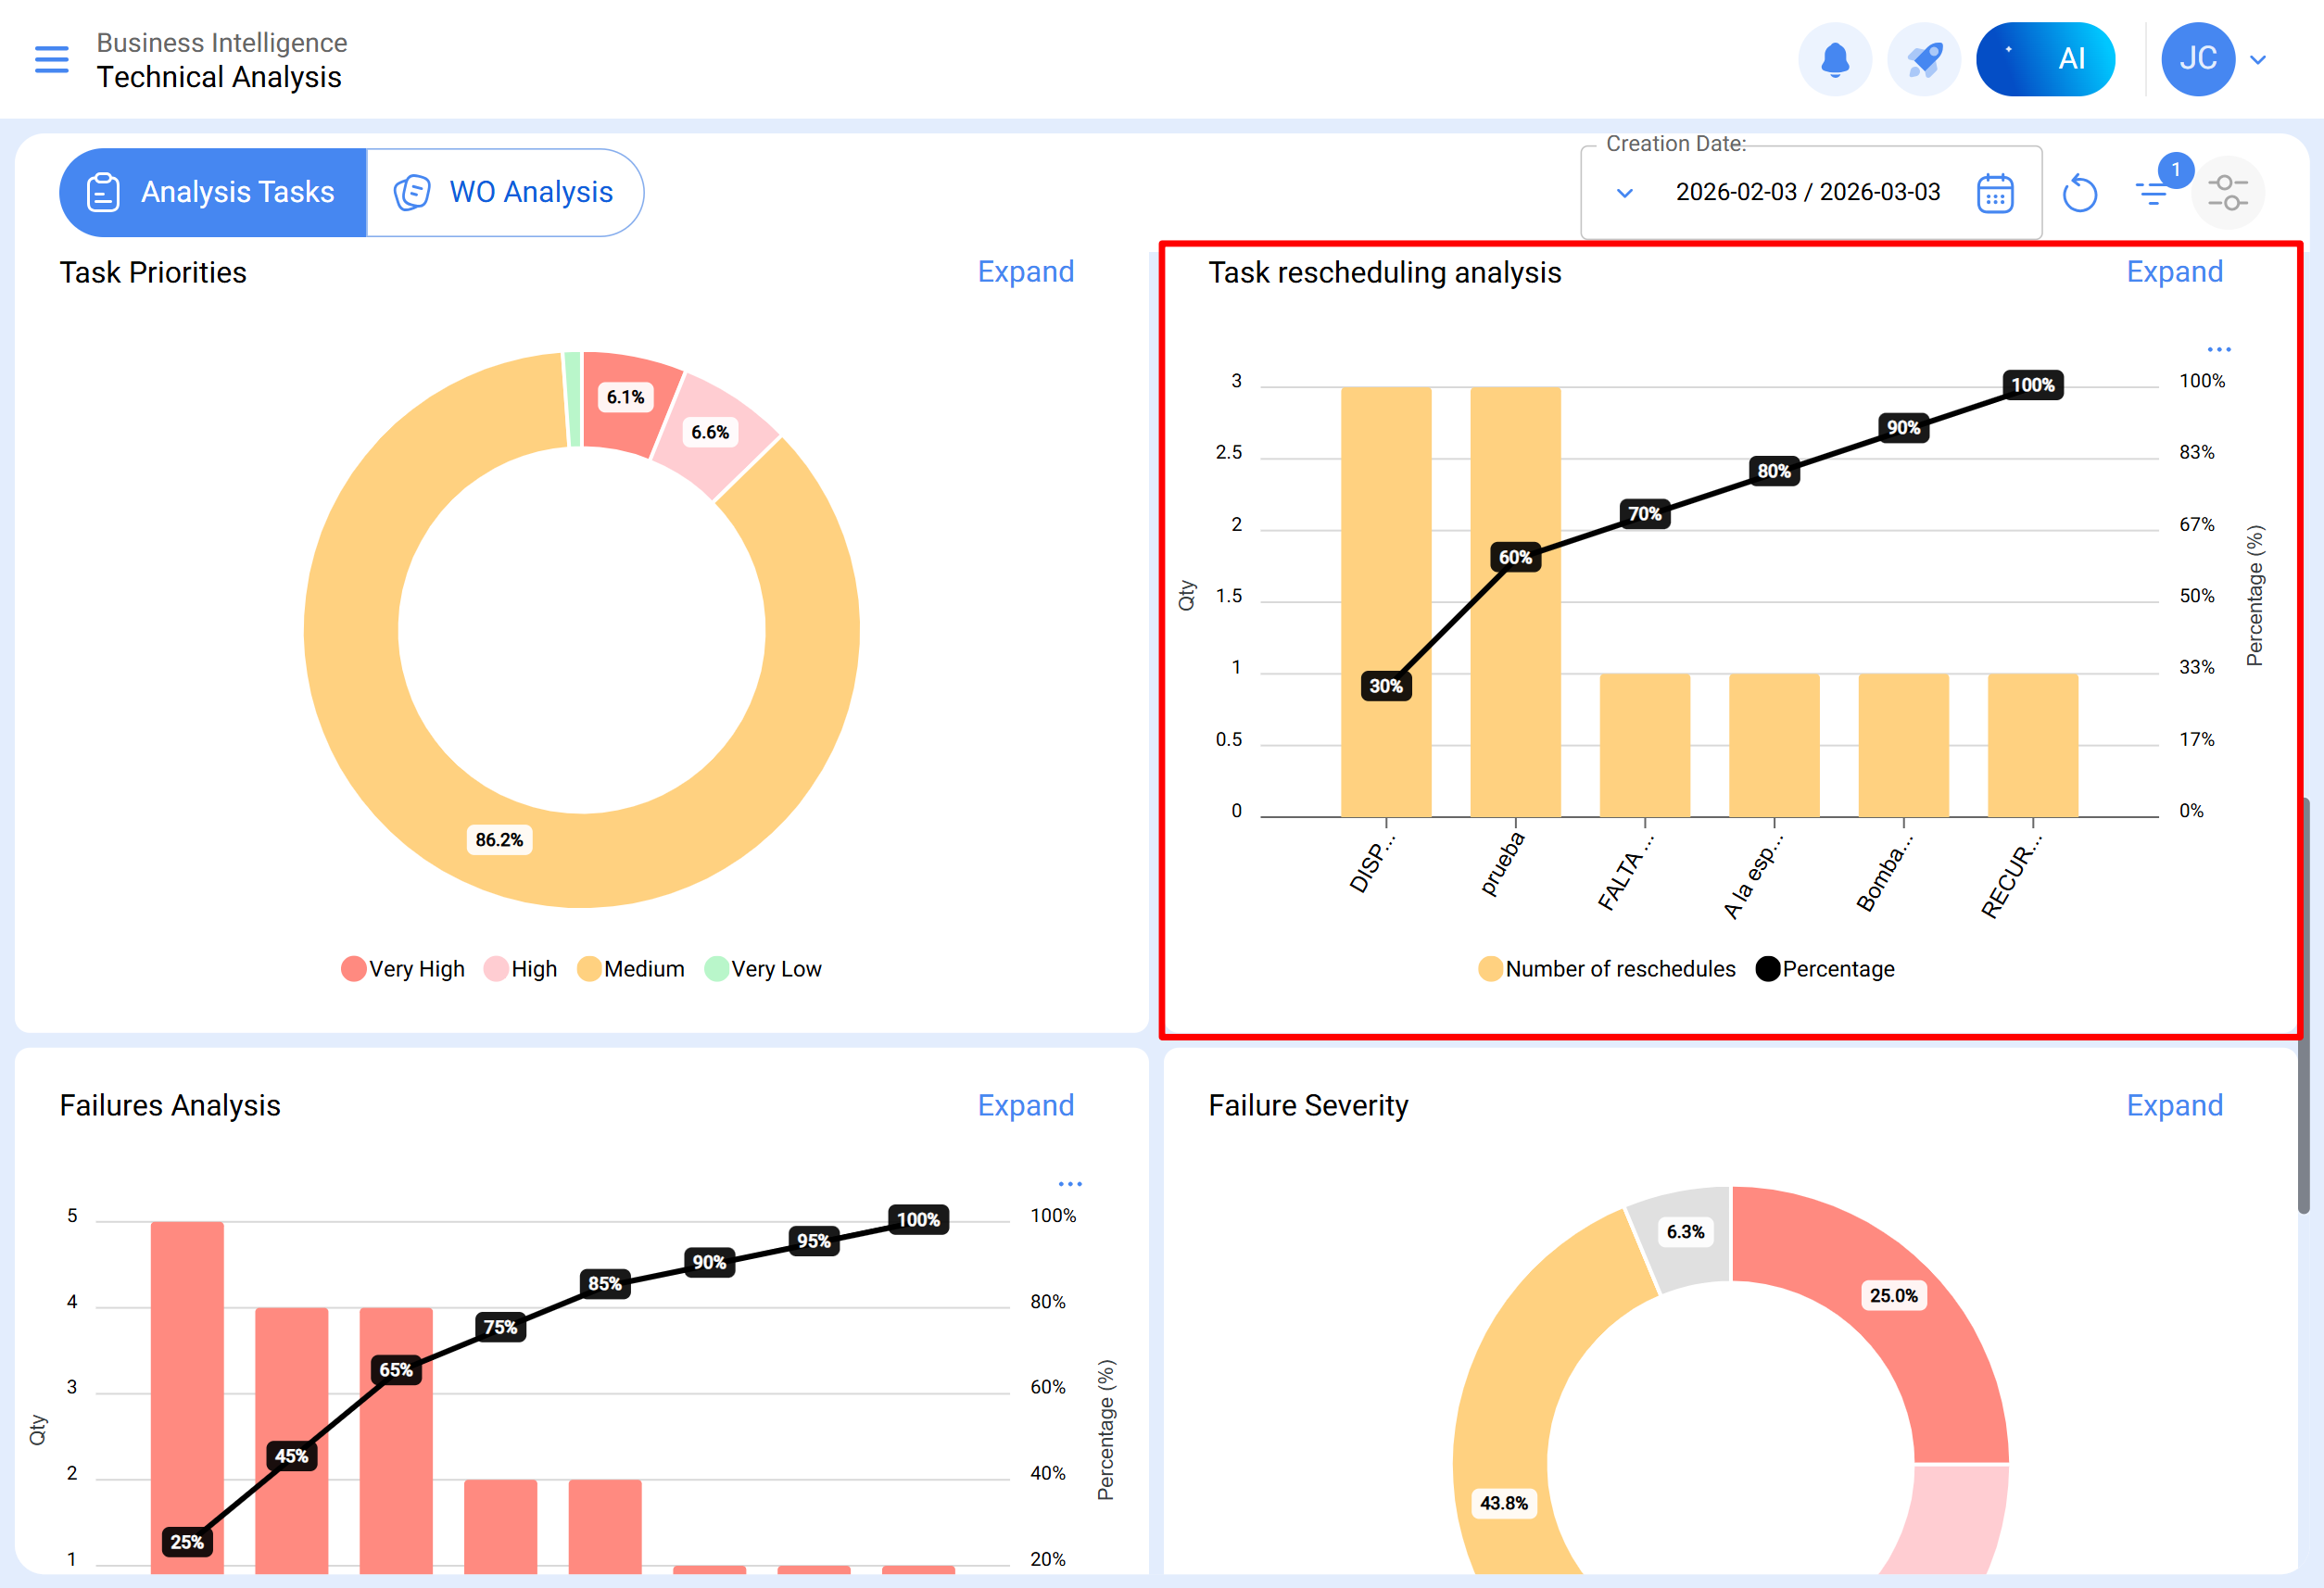The image size is (2324, 1588).
Task: Open the sliders settings icon
Action: pos(2228,192)
